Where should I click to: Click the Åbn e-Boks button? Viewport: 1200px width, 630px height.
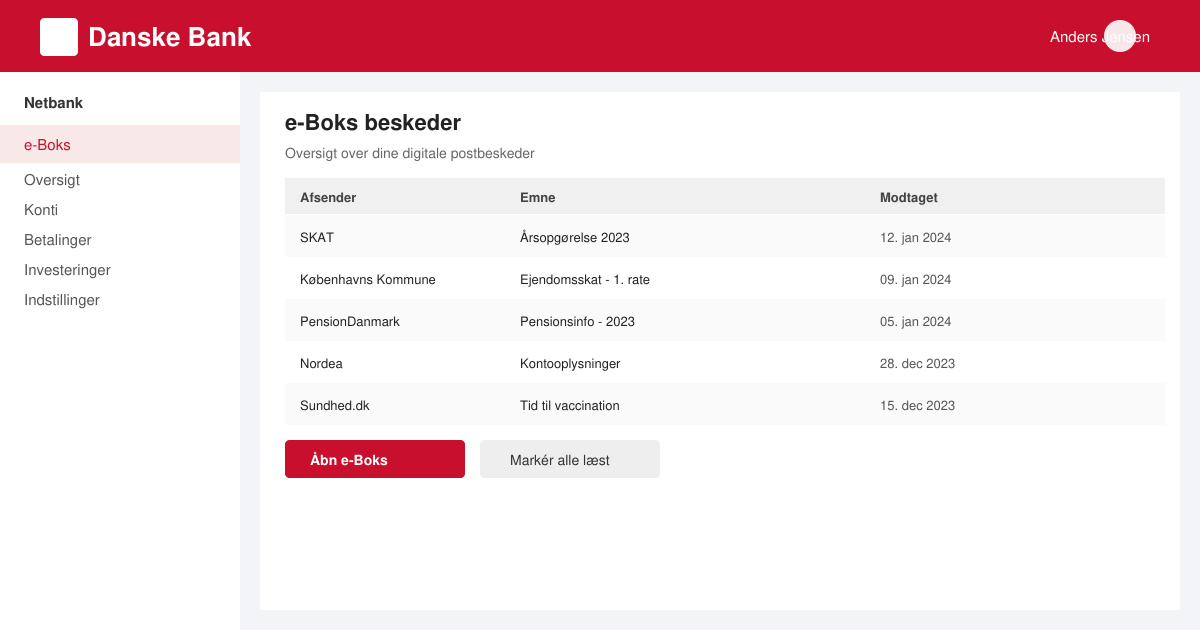tap(375, 459)
